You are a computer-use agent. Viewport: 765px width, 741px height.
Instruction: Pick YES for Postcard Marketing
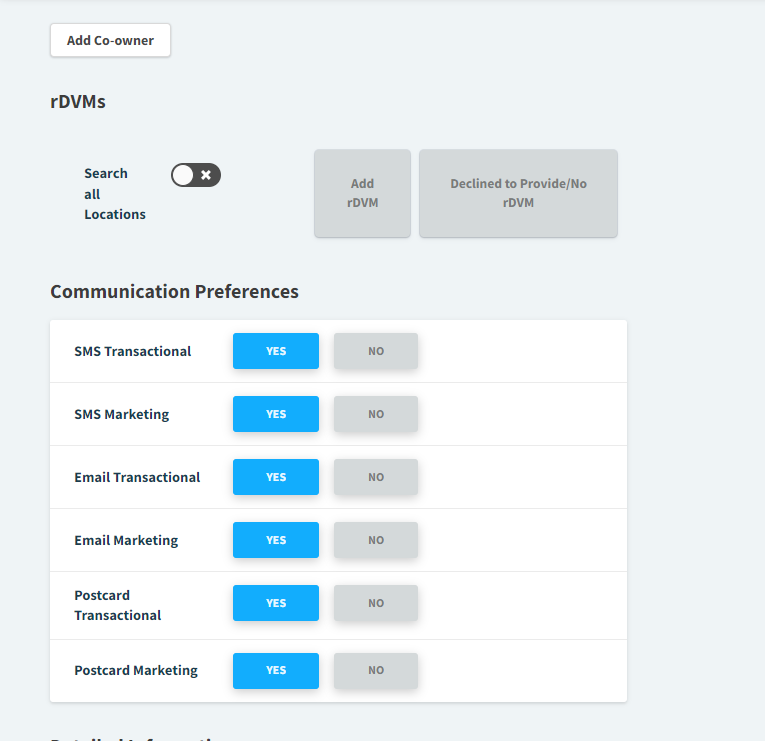276,670
